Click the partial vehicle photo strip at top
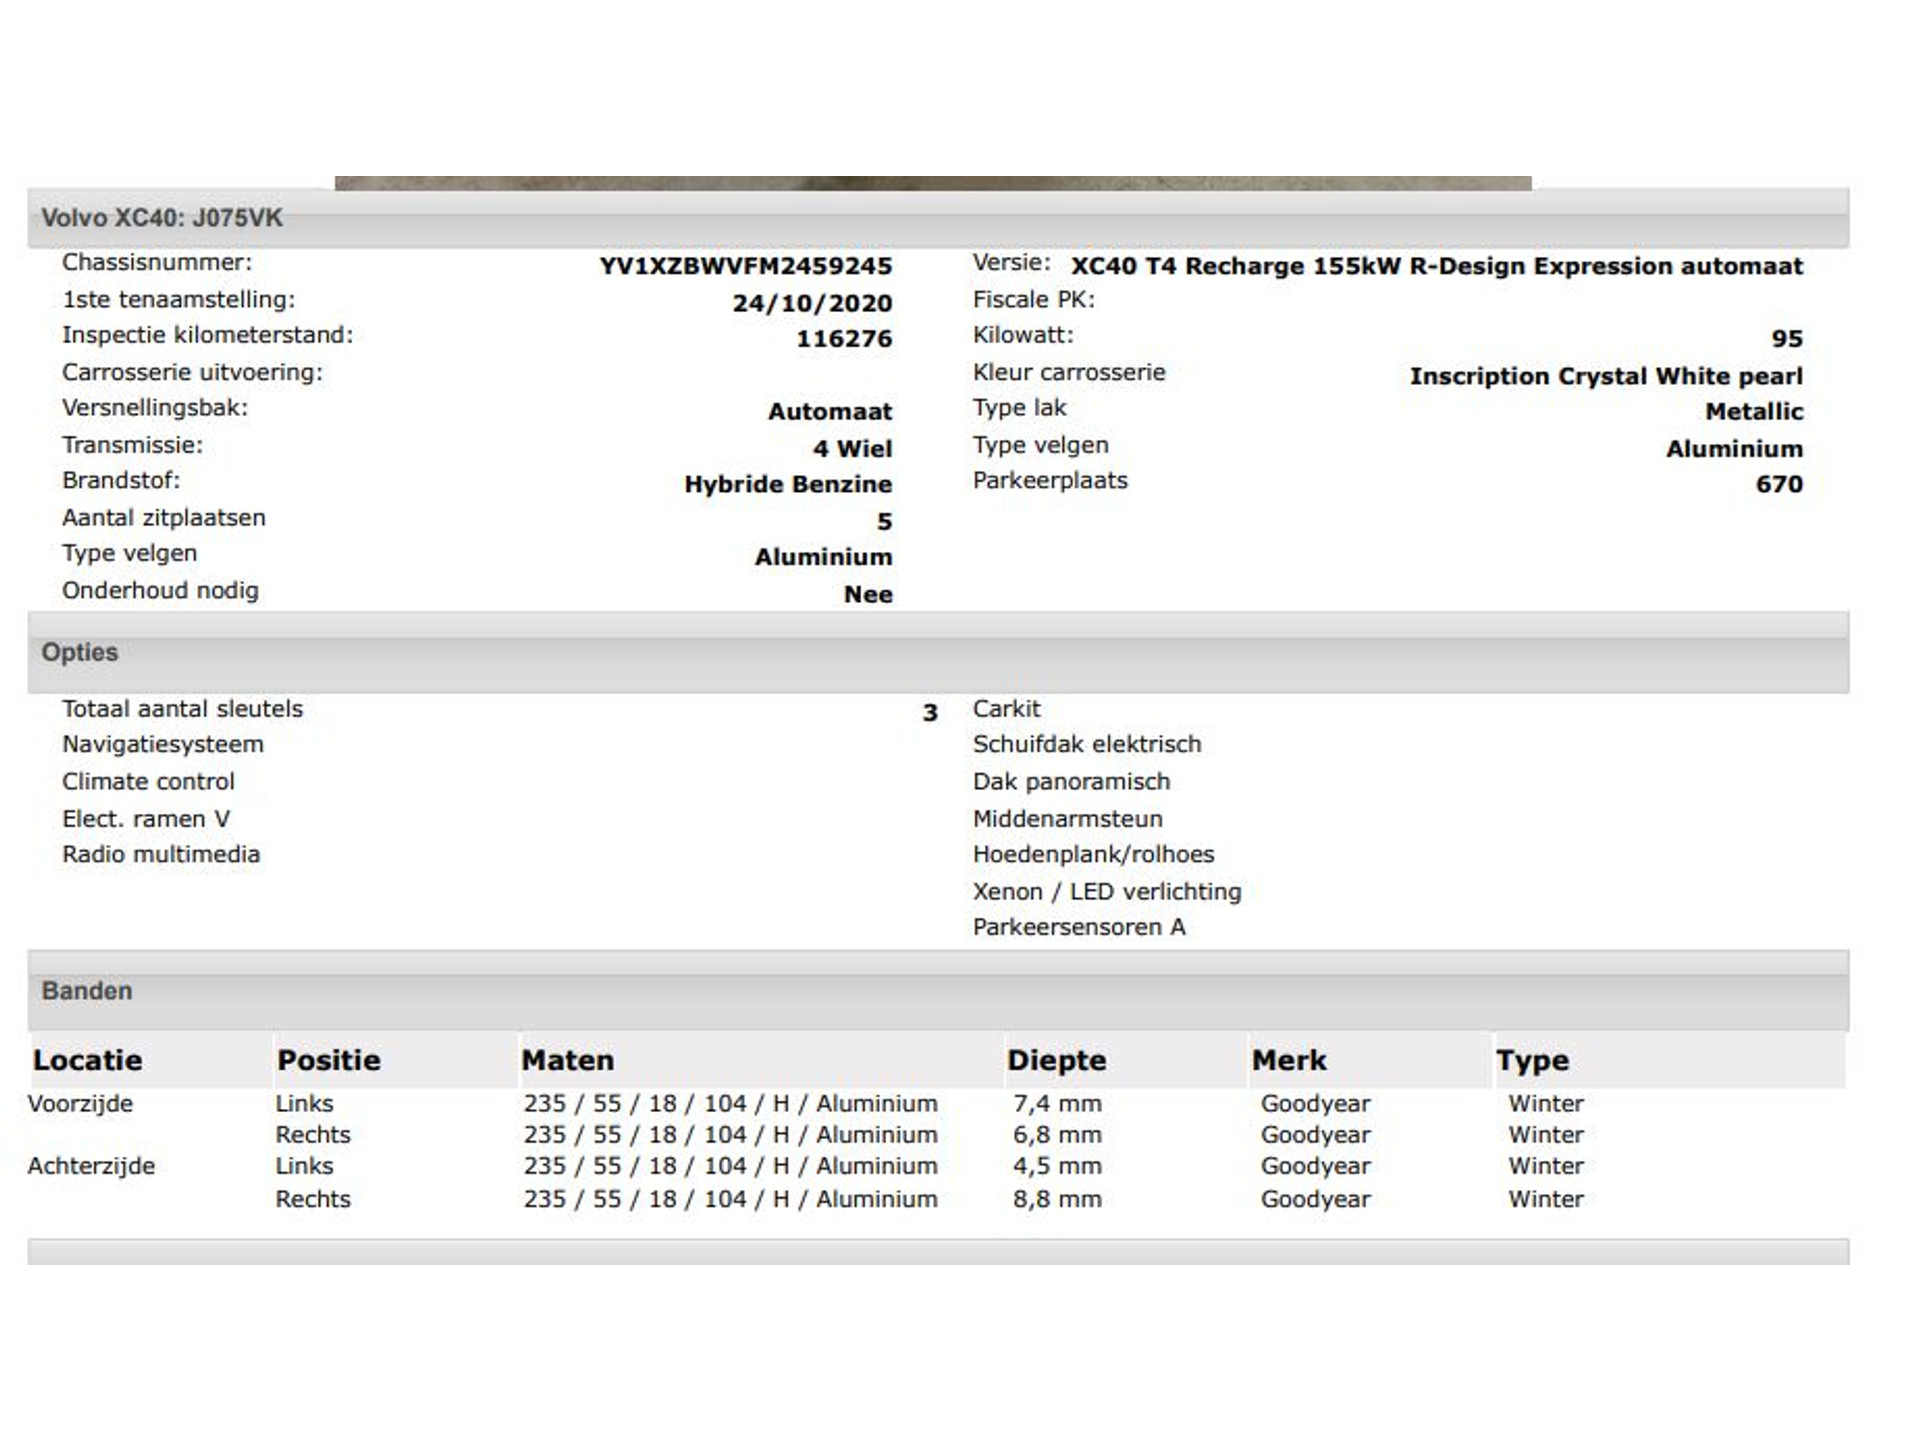This screenshot has width=1920, height=1440. click(932, 183)
